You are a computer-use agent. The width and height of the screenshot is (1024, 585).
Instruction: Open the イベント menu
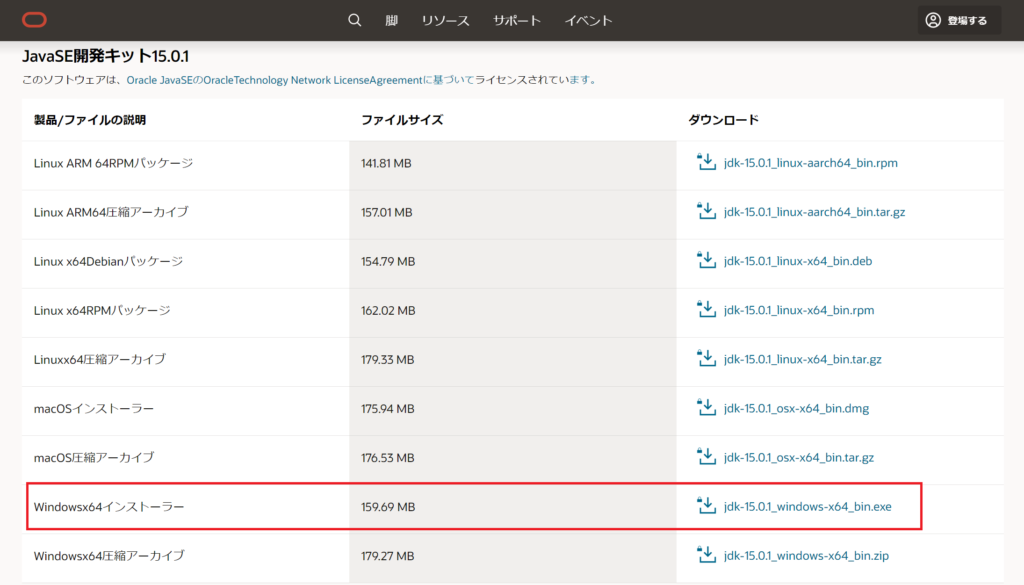click(x=588, y=20)
